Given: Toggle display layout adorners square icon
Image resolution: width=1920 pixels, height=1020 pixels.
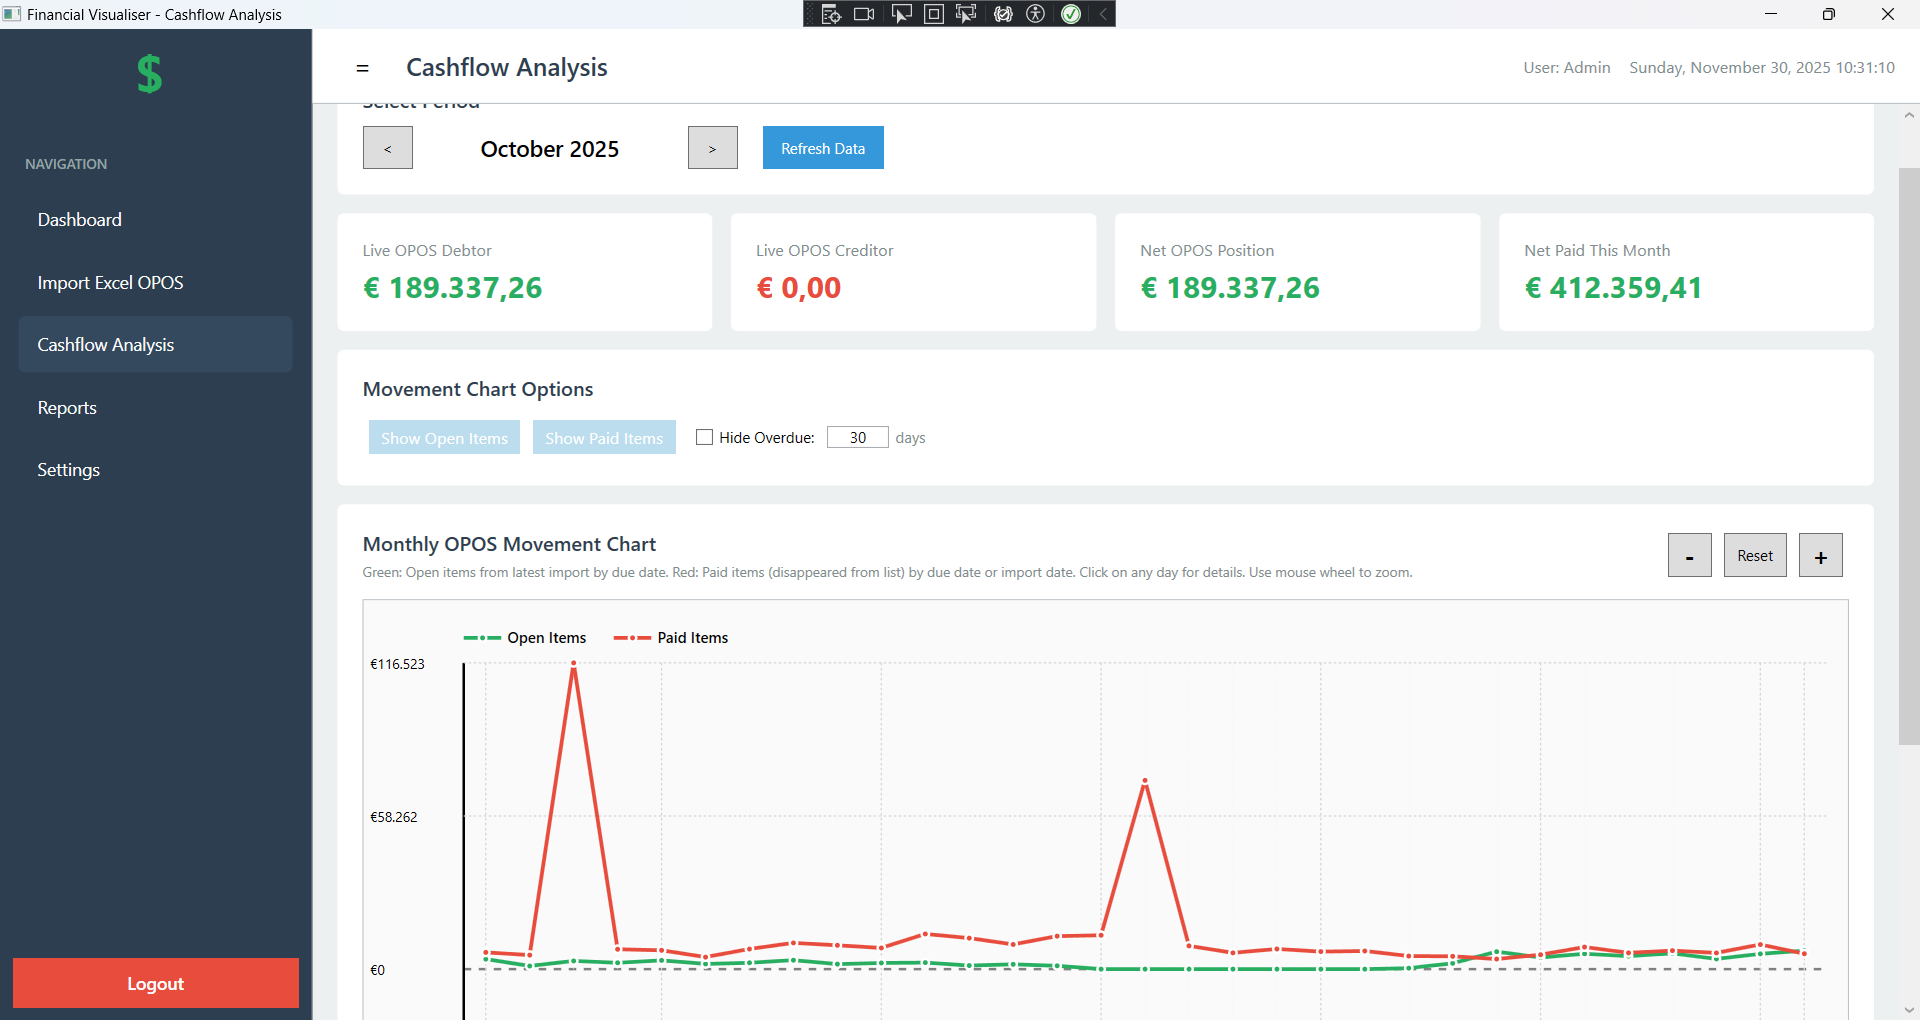Looking at the screenshot, I should (x=933, y=14).
